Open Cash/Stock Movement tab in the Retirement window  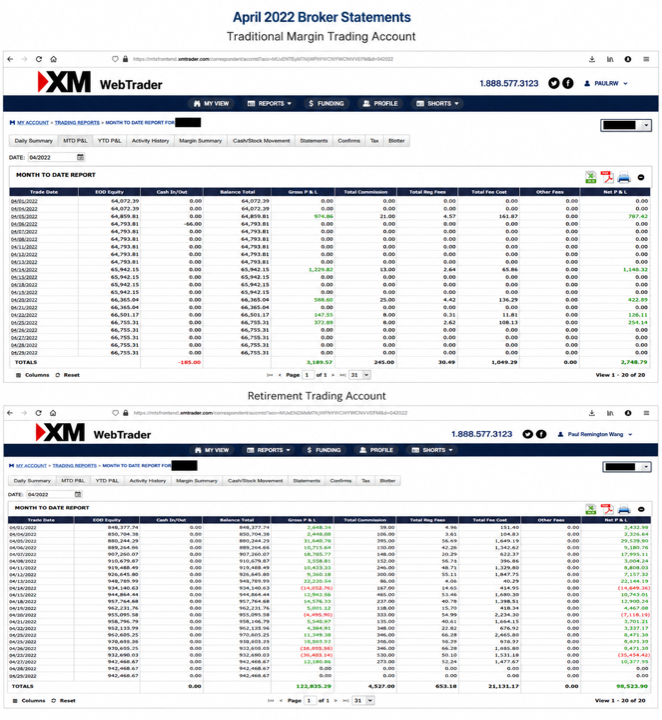coord(255,481)
